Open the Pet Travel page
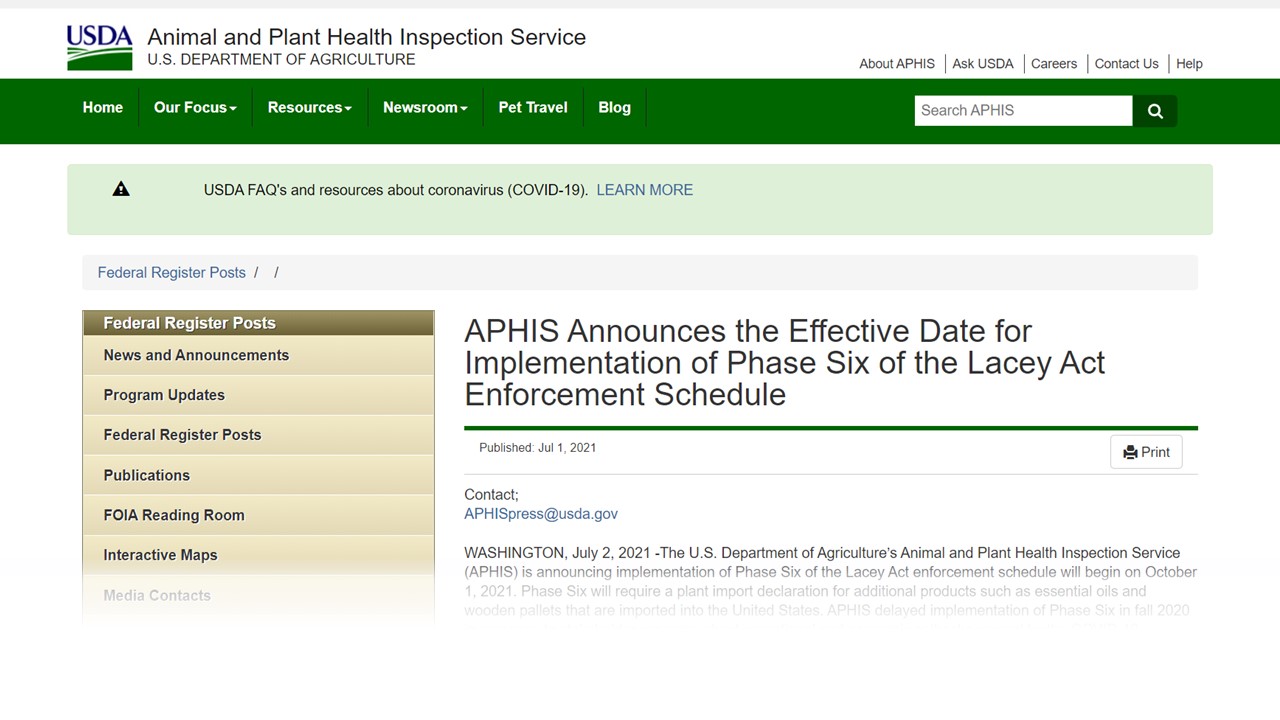The image size is (1280, 720). 533,108
